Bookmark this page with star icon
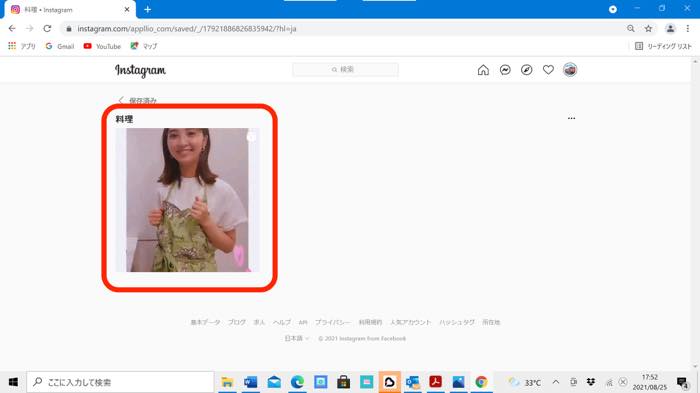Screen dimensions: 700x393 pyautogui.click(x=648, y=29)
